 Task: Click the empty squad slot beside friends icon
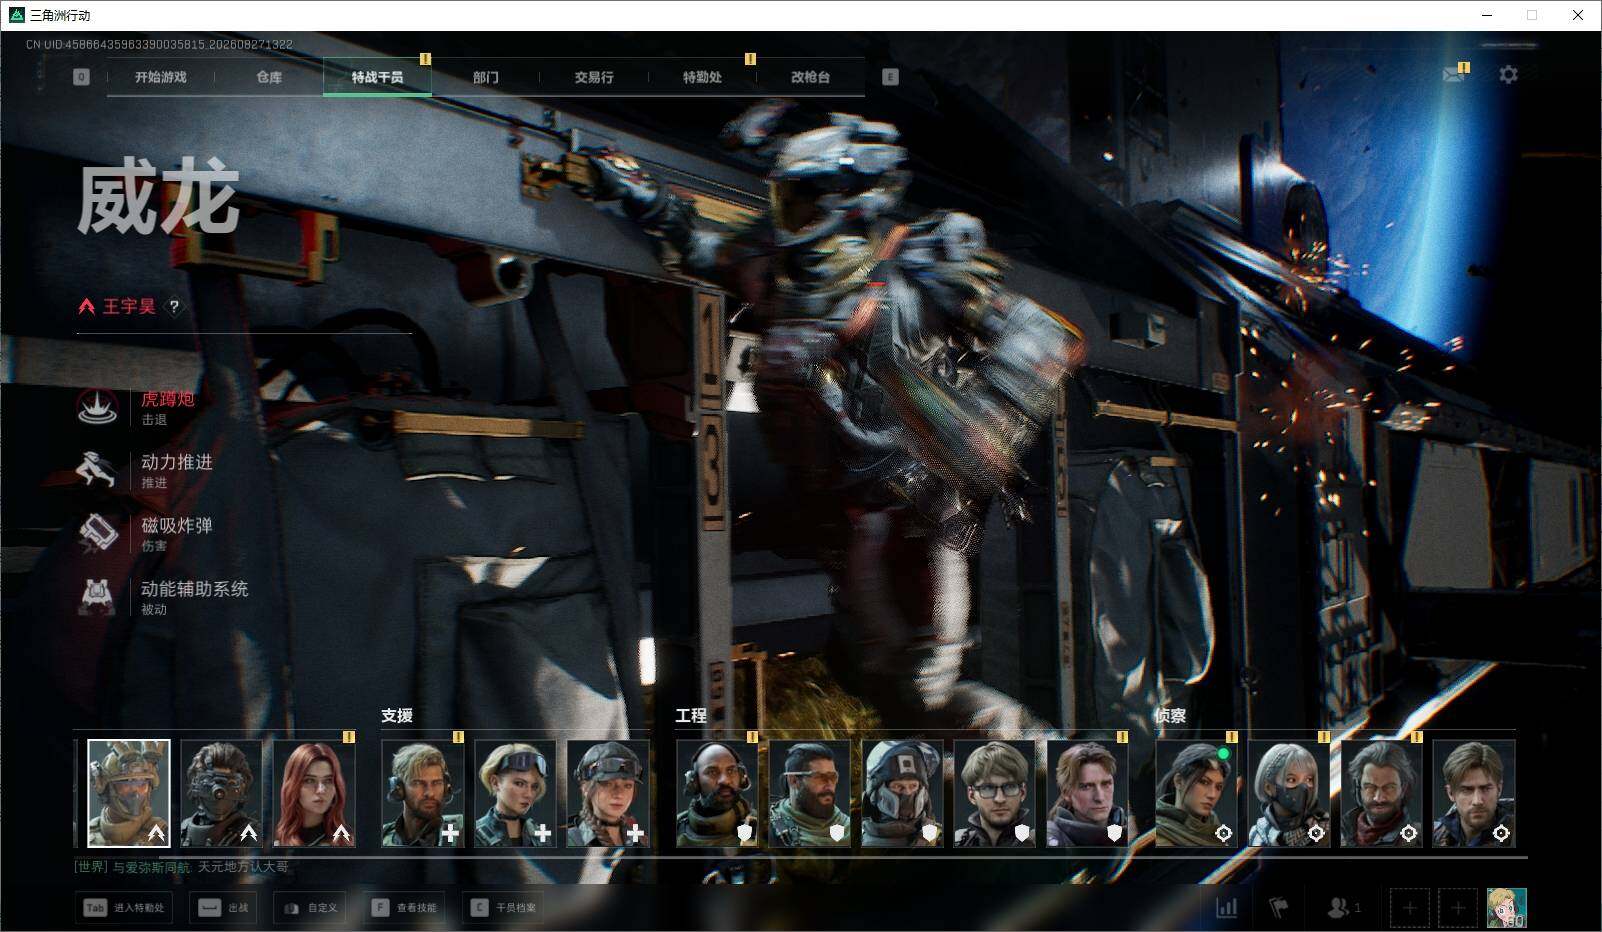tap(1409, 908)
